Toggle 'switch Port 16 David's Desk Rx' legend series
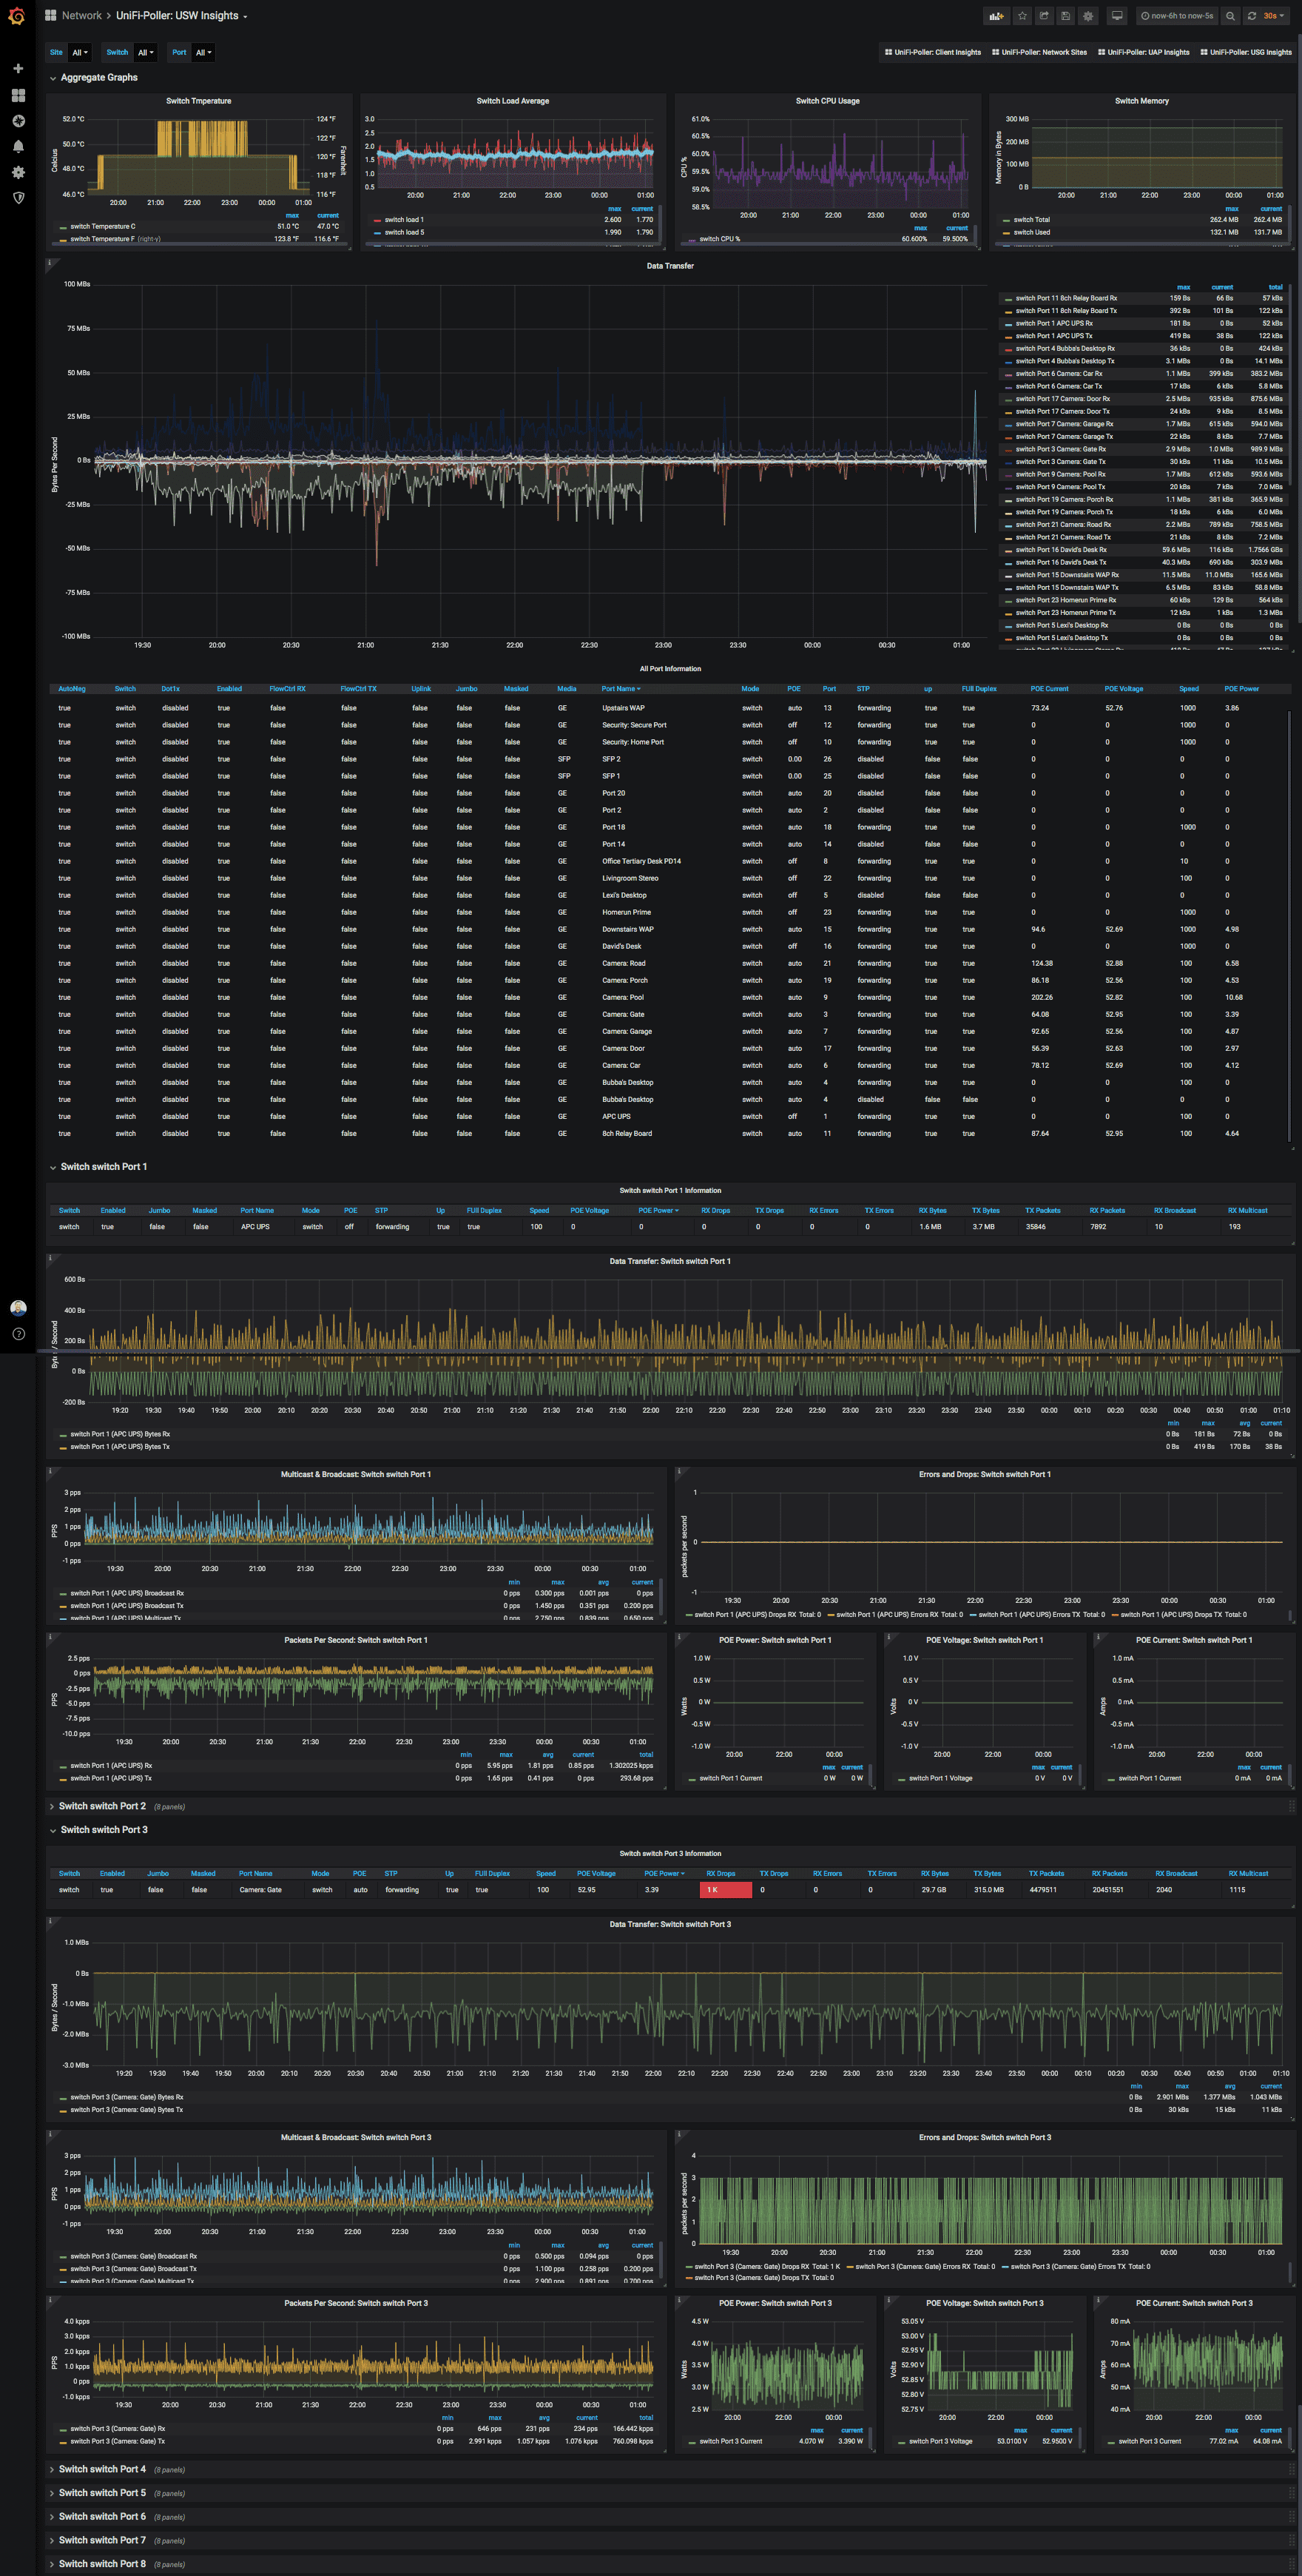Viewport: 1302px width, 2576px height. (1061, 550)
